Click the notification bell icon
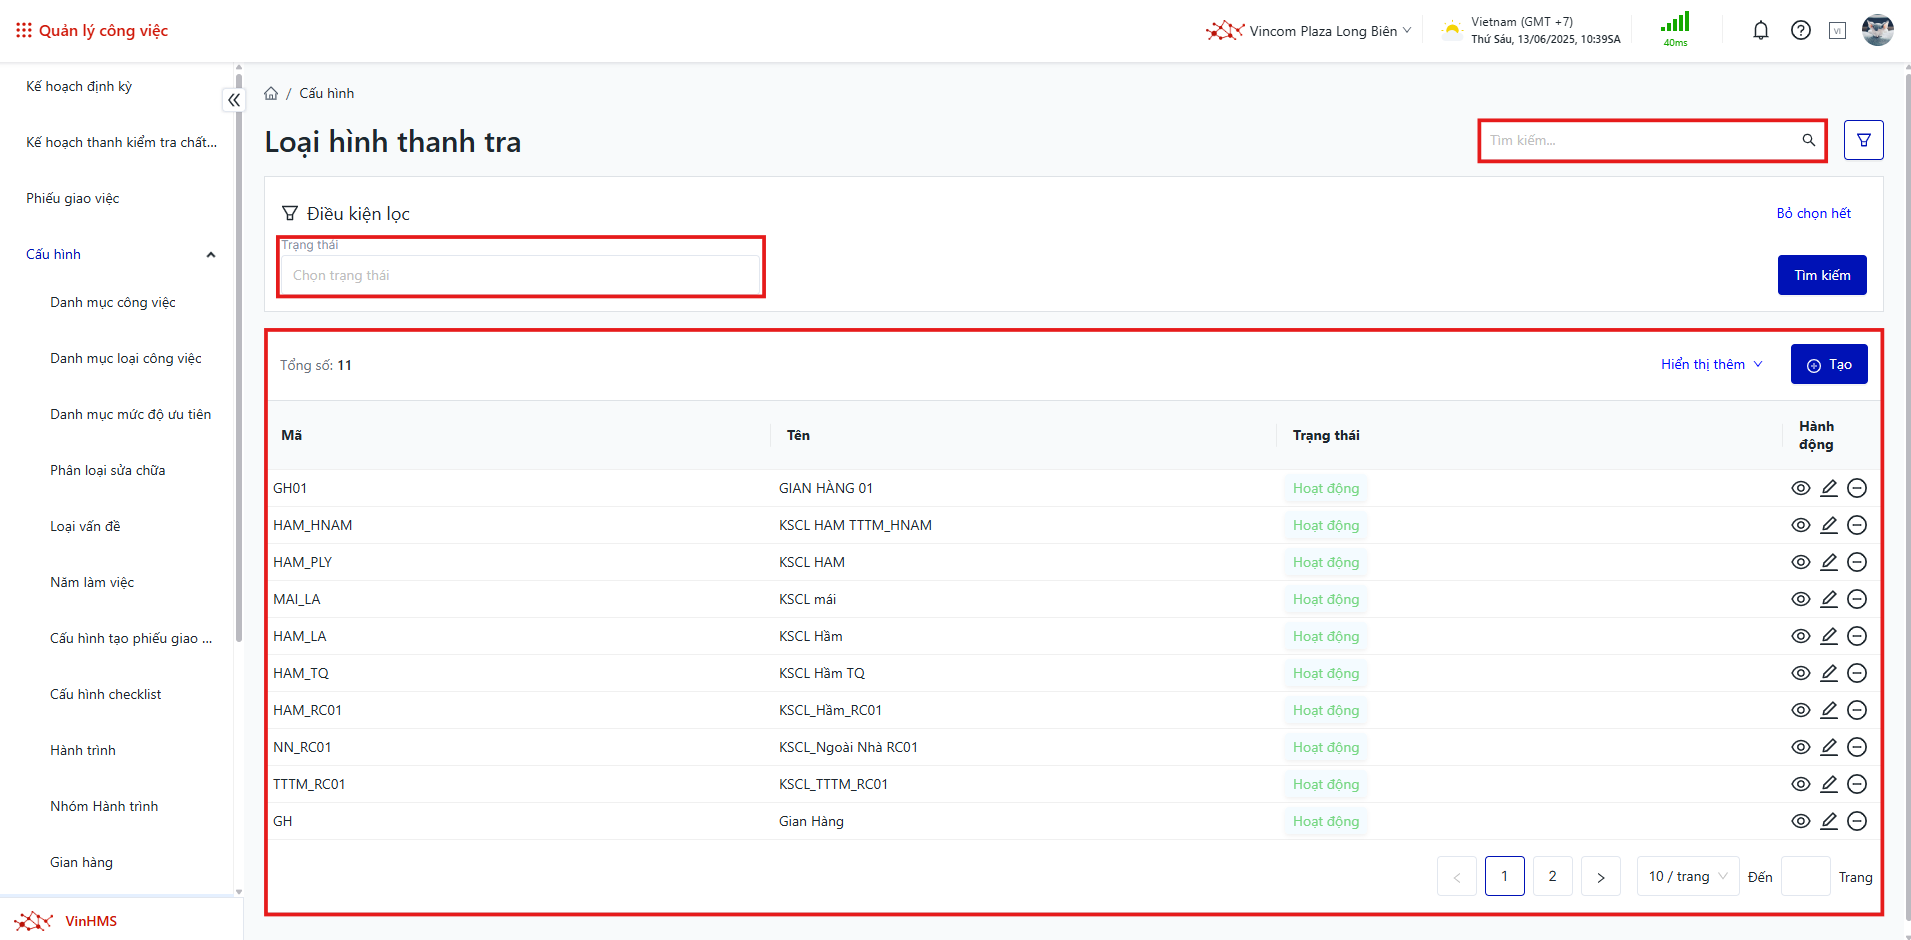The height and width of the screenshot is (940, 1911). point(1761,31)
